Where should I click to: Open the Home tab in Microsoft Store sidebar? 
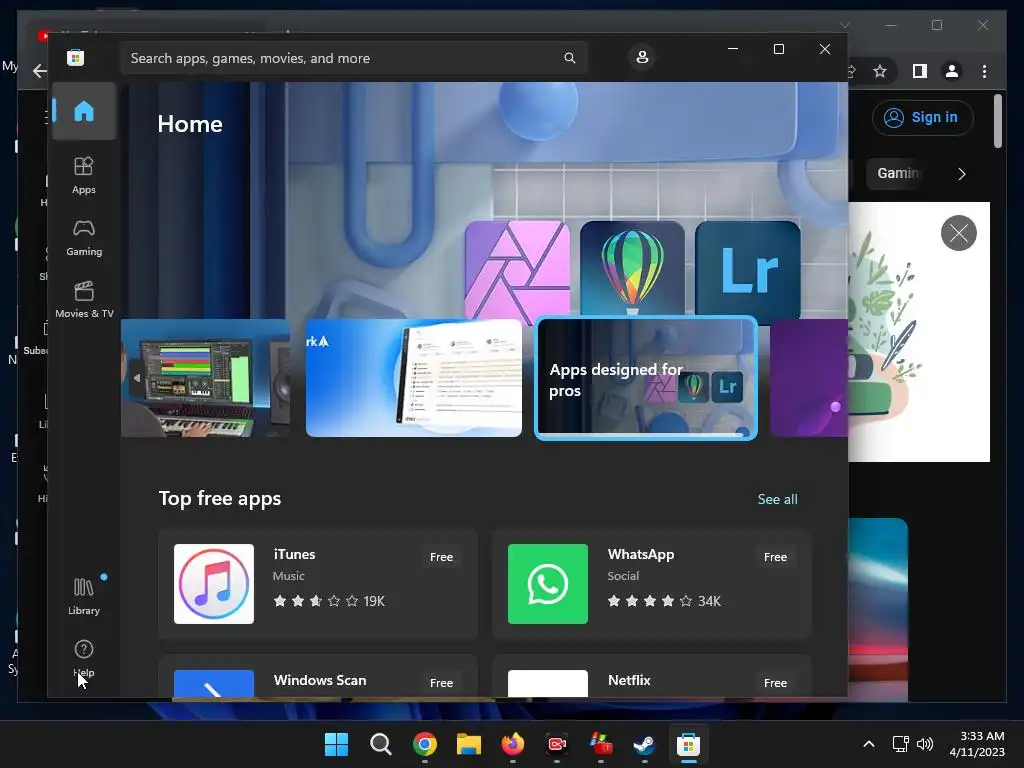84,111
